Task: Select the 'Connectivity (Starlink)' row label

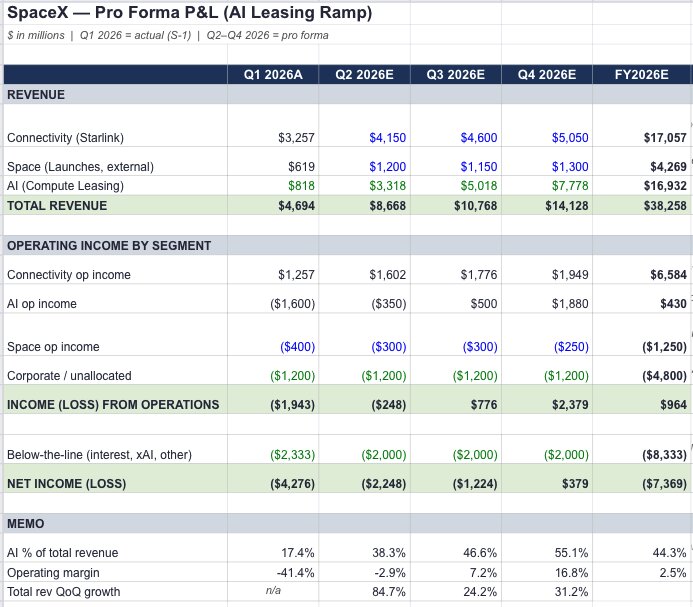Action: point(65,138)
